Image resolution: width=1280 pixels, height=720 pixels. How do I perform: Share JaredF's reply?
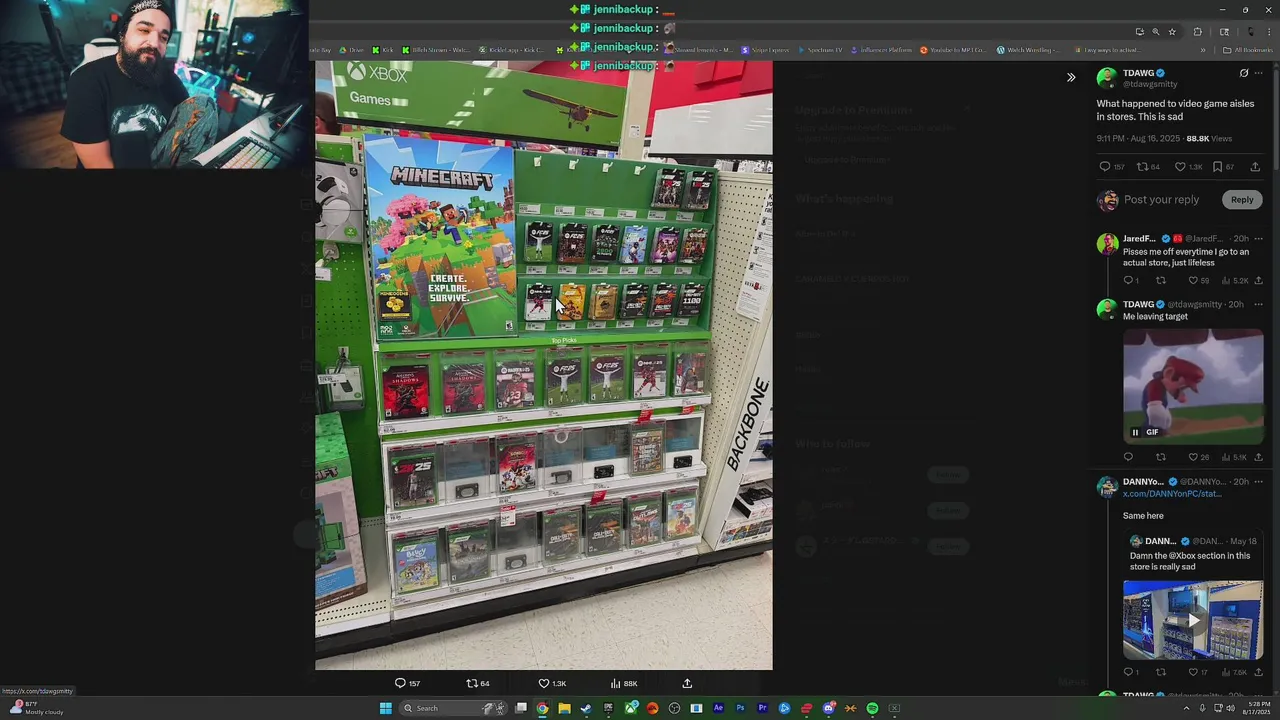[1258, 281]
